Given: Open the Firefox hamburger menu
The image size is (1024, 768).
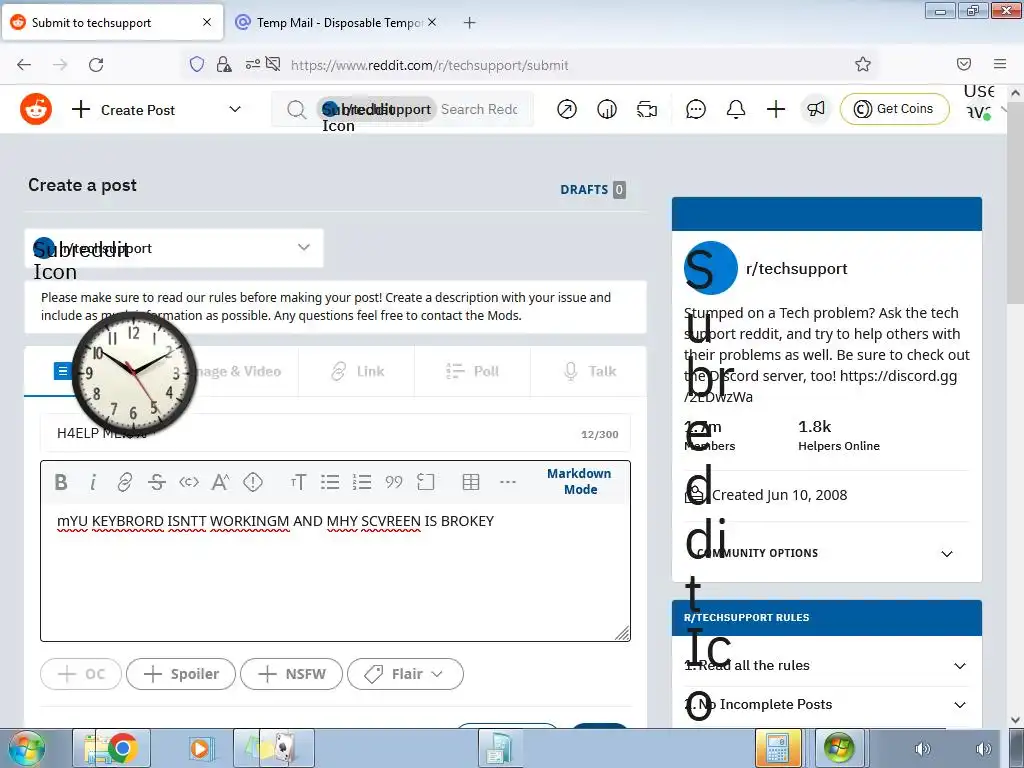Looking at the screenshot, I should (x=1000, y=64).
